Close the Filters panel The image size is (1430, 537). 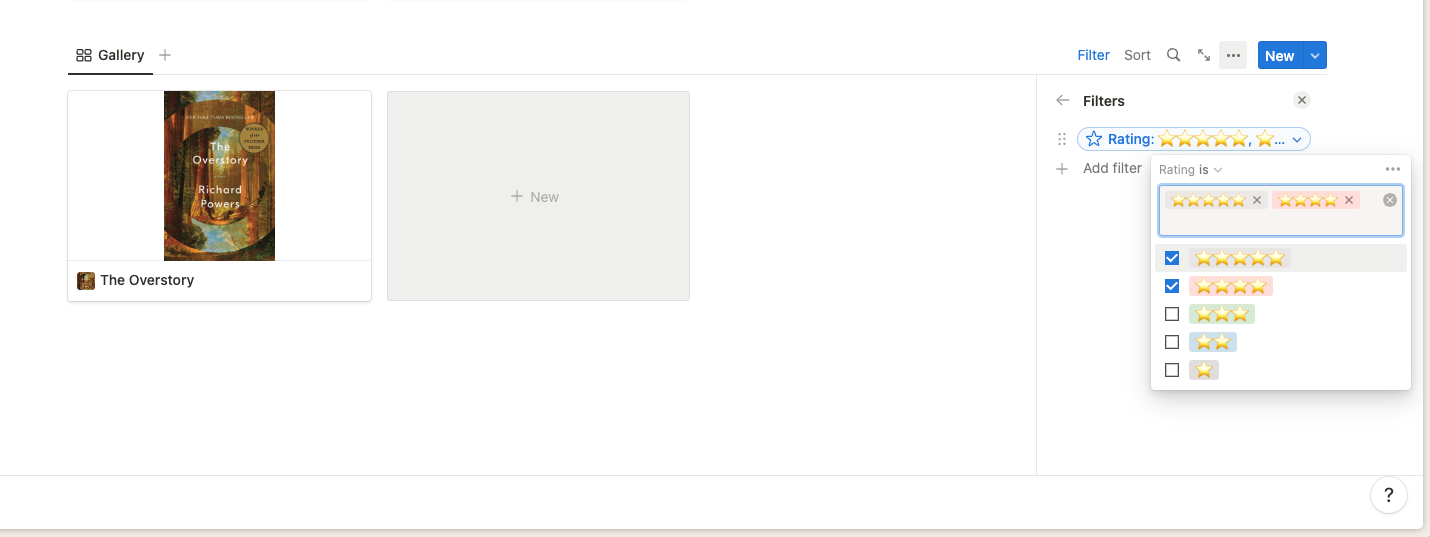tap(1301, 100)
